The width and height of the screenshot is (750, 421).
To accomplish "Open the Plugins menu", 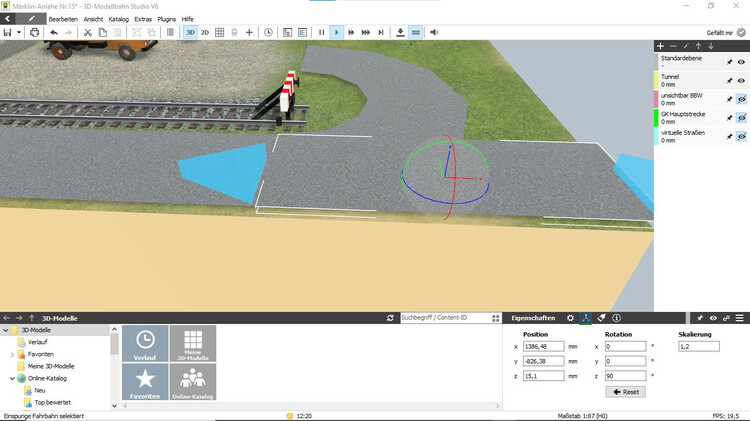I will 166,19.
